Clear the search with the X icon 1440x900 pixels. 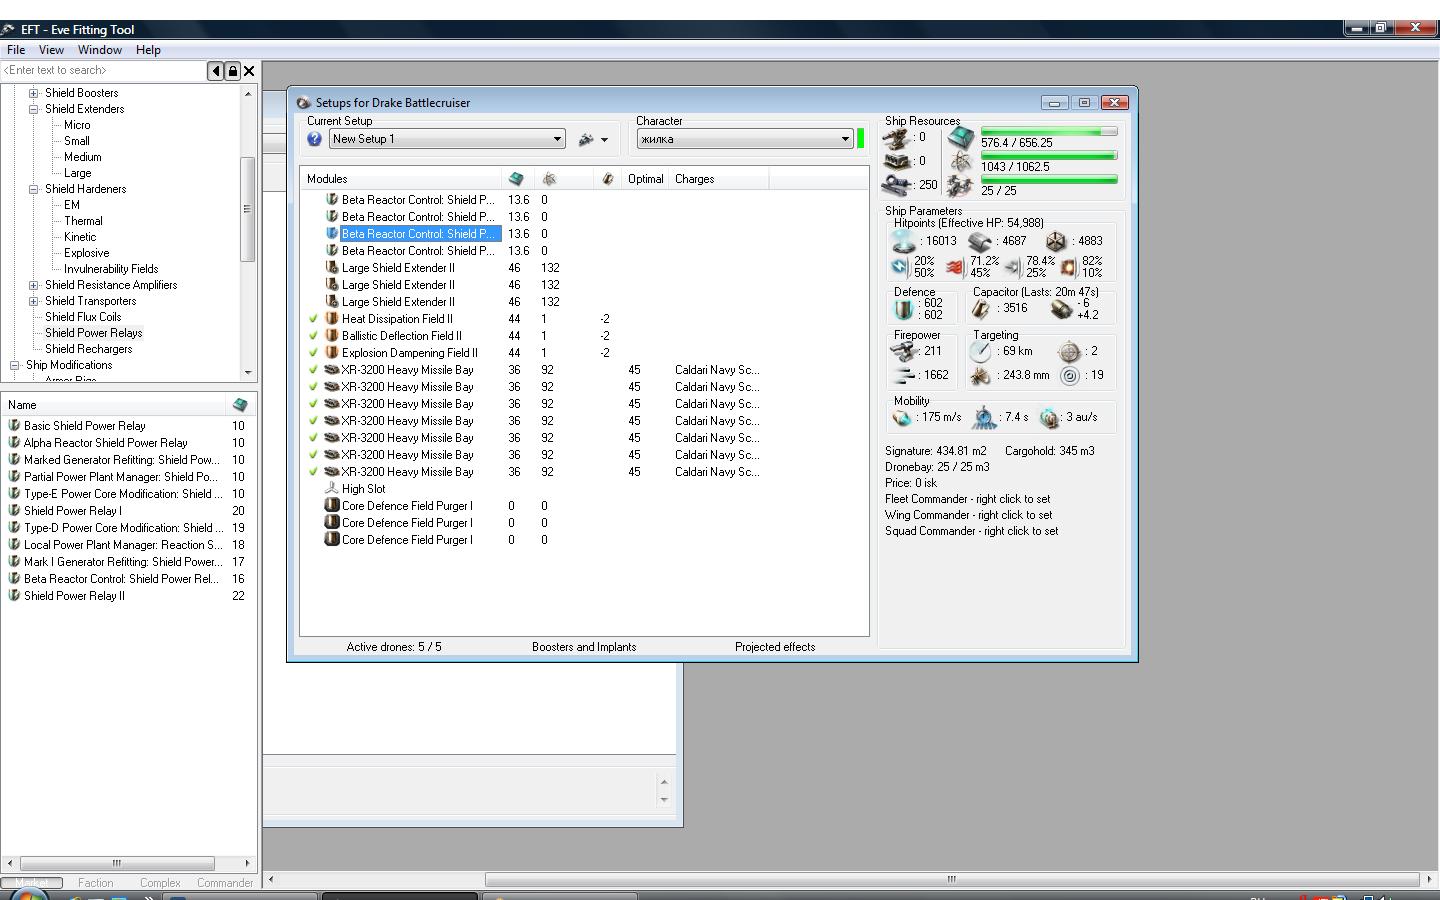click(x=249, y=71)
